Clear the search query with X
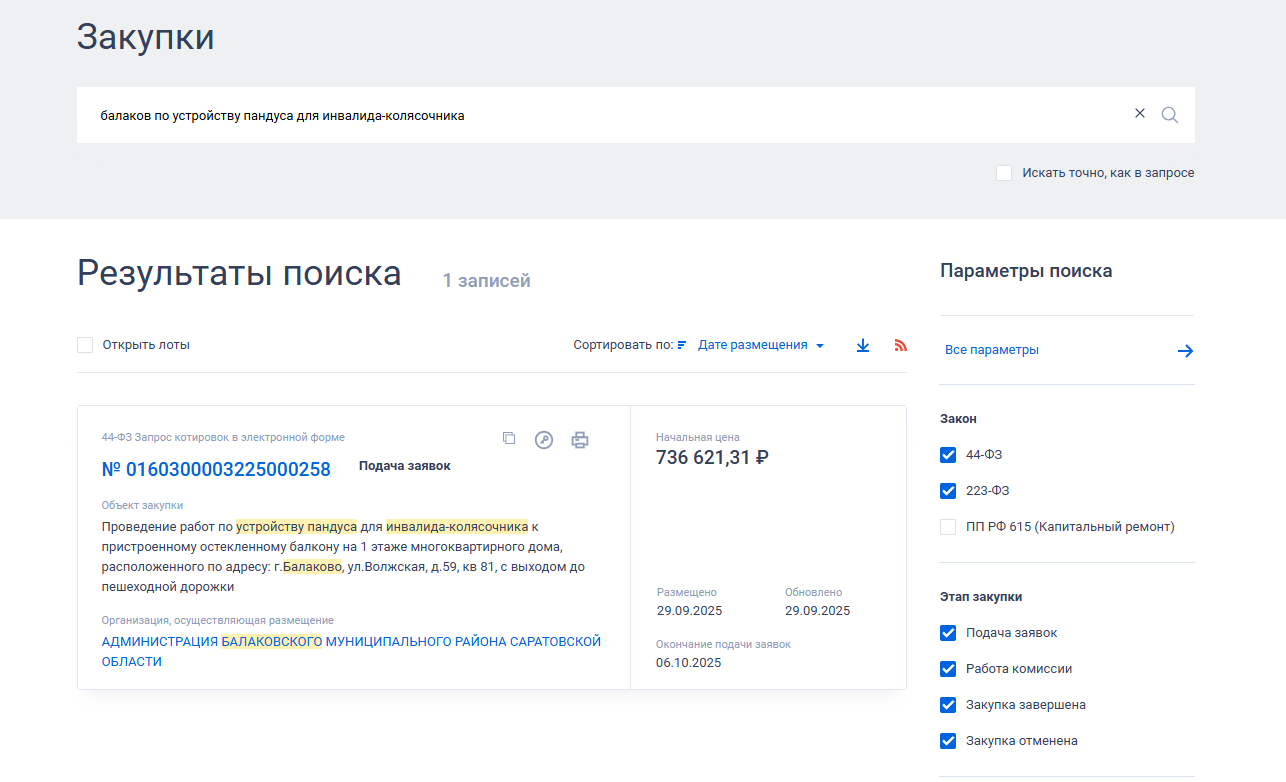 point(1139,114)
